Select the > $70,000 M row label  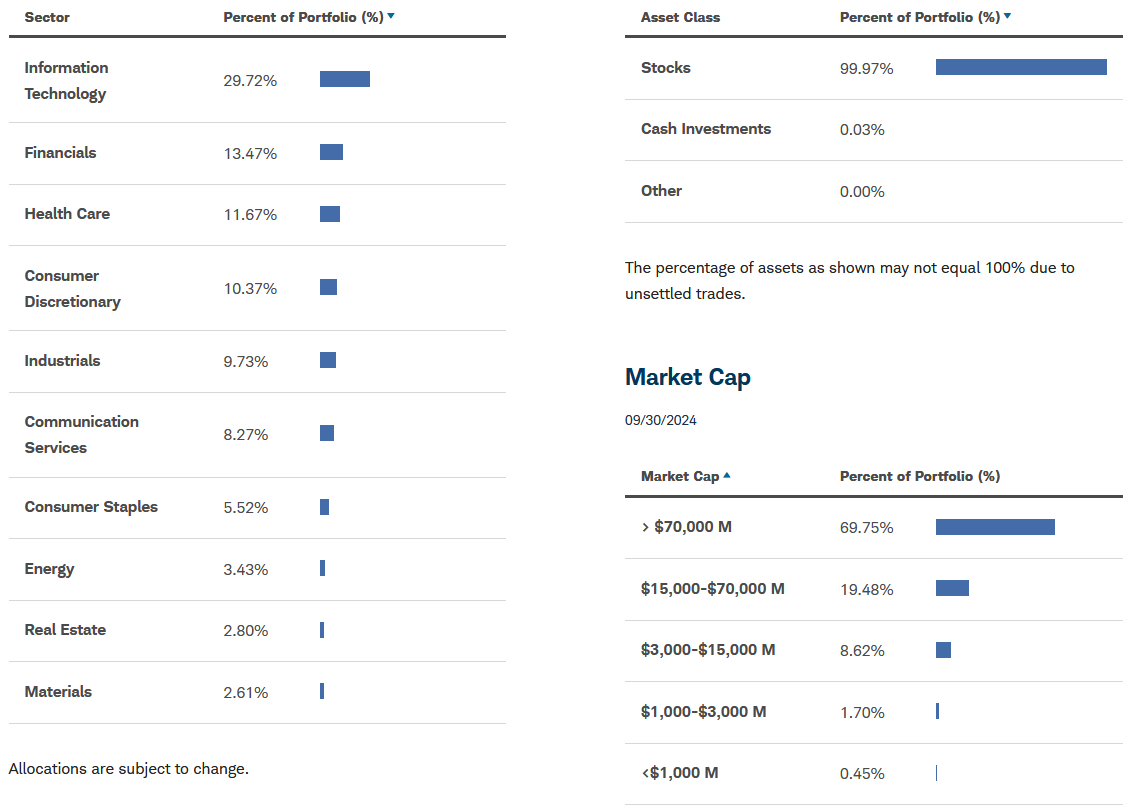click(686, 527)
